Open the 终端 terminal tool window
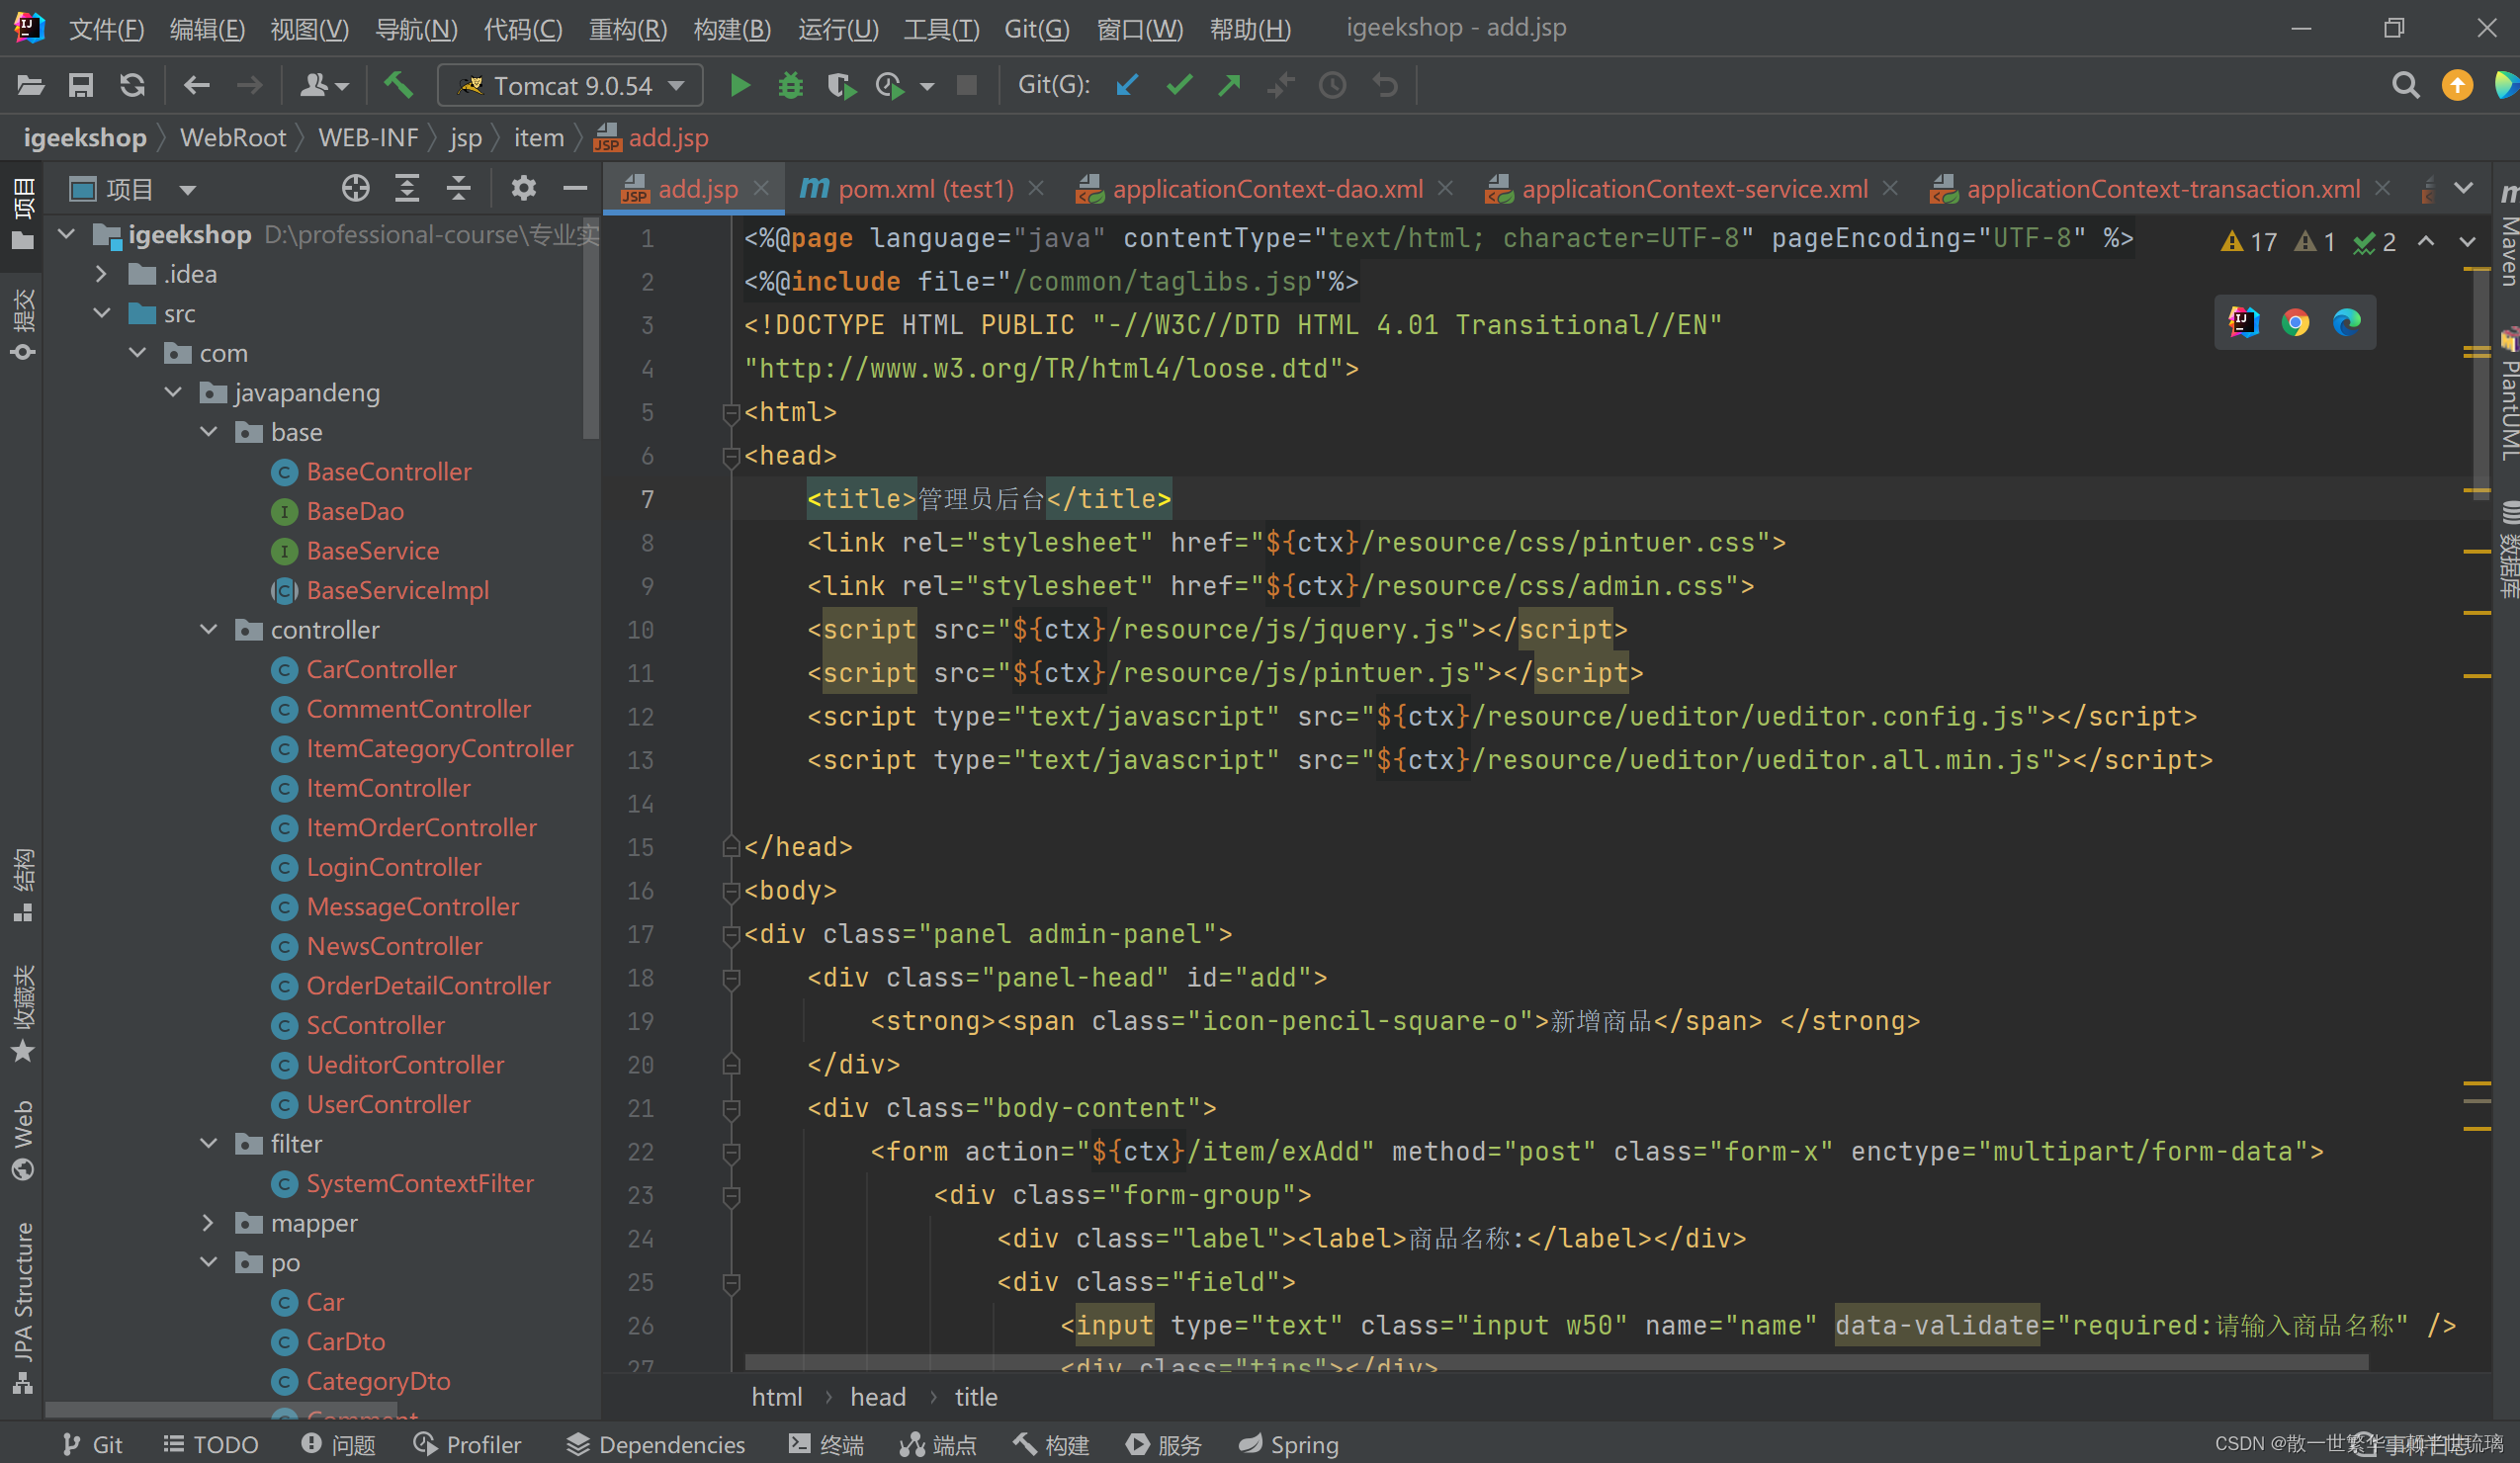Image resolution: width=2520 pixels, height=1463 pixels. 826,1444
